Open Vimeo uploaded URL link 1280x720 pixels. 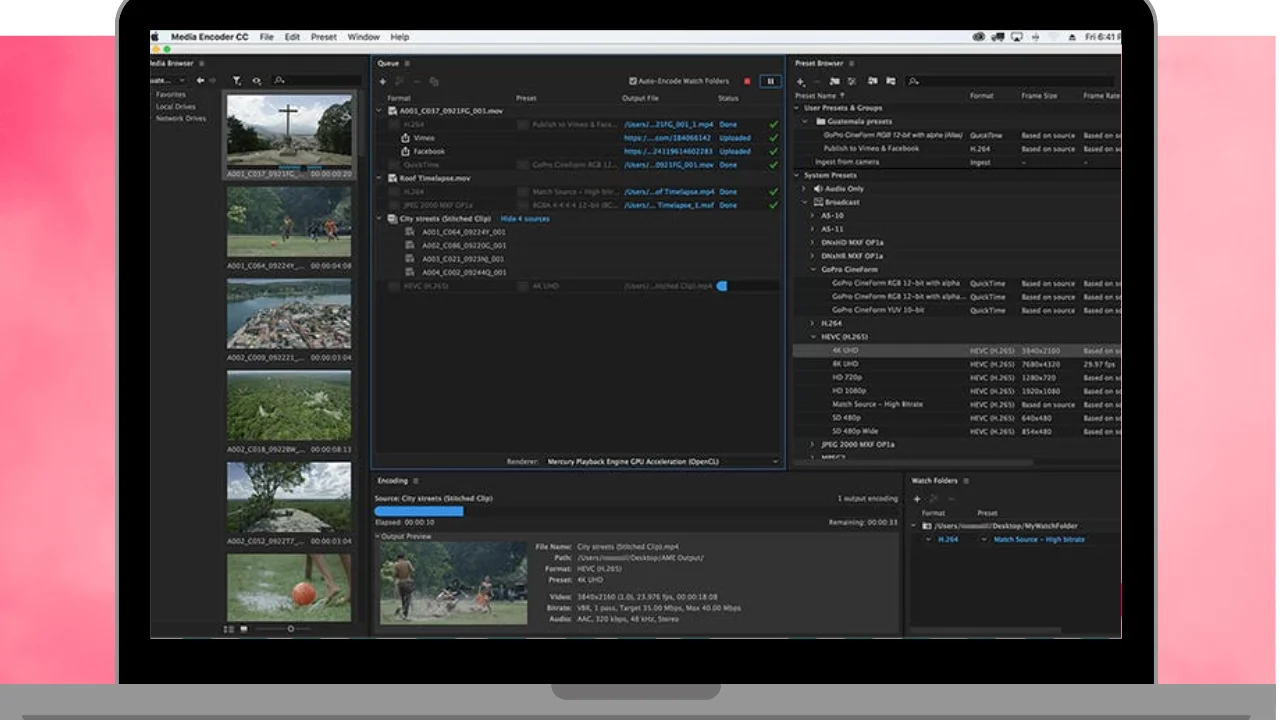pyautogui.click(x=668, y=138)
